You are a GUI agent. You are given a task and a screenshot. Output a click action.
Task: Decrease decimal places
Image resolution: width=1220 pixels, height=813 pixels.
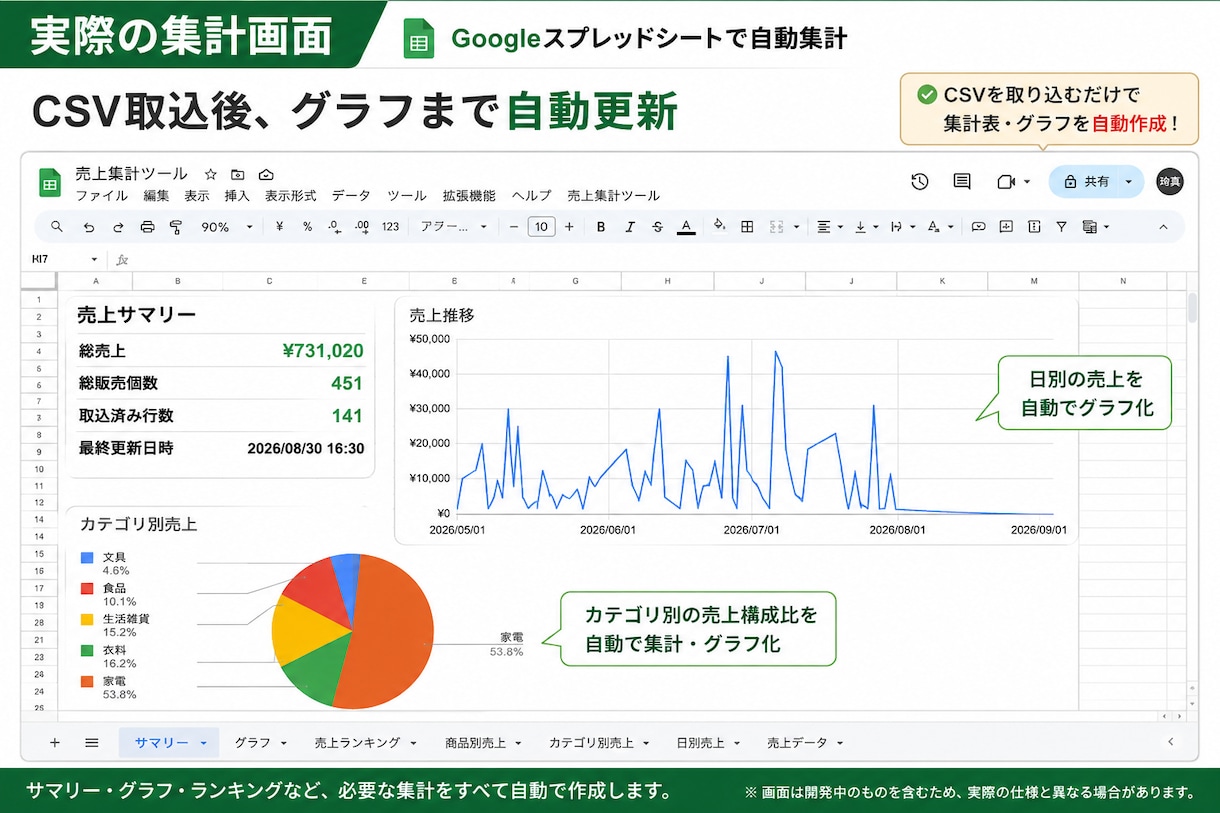pyautogui.click(x=335, y=227)
